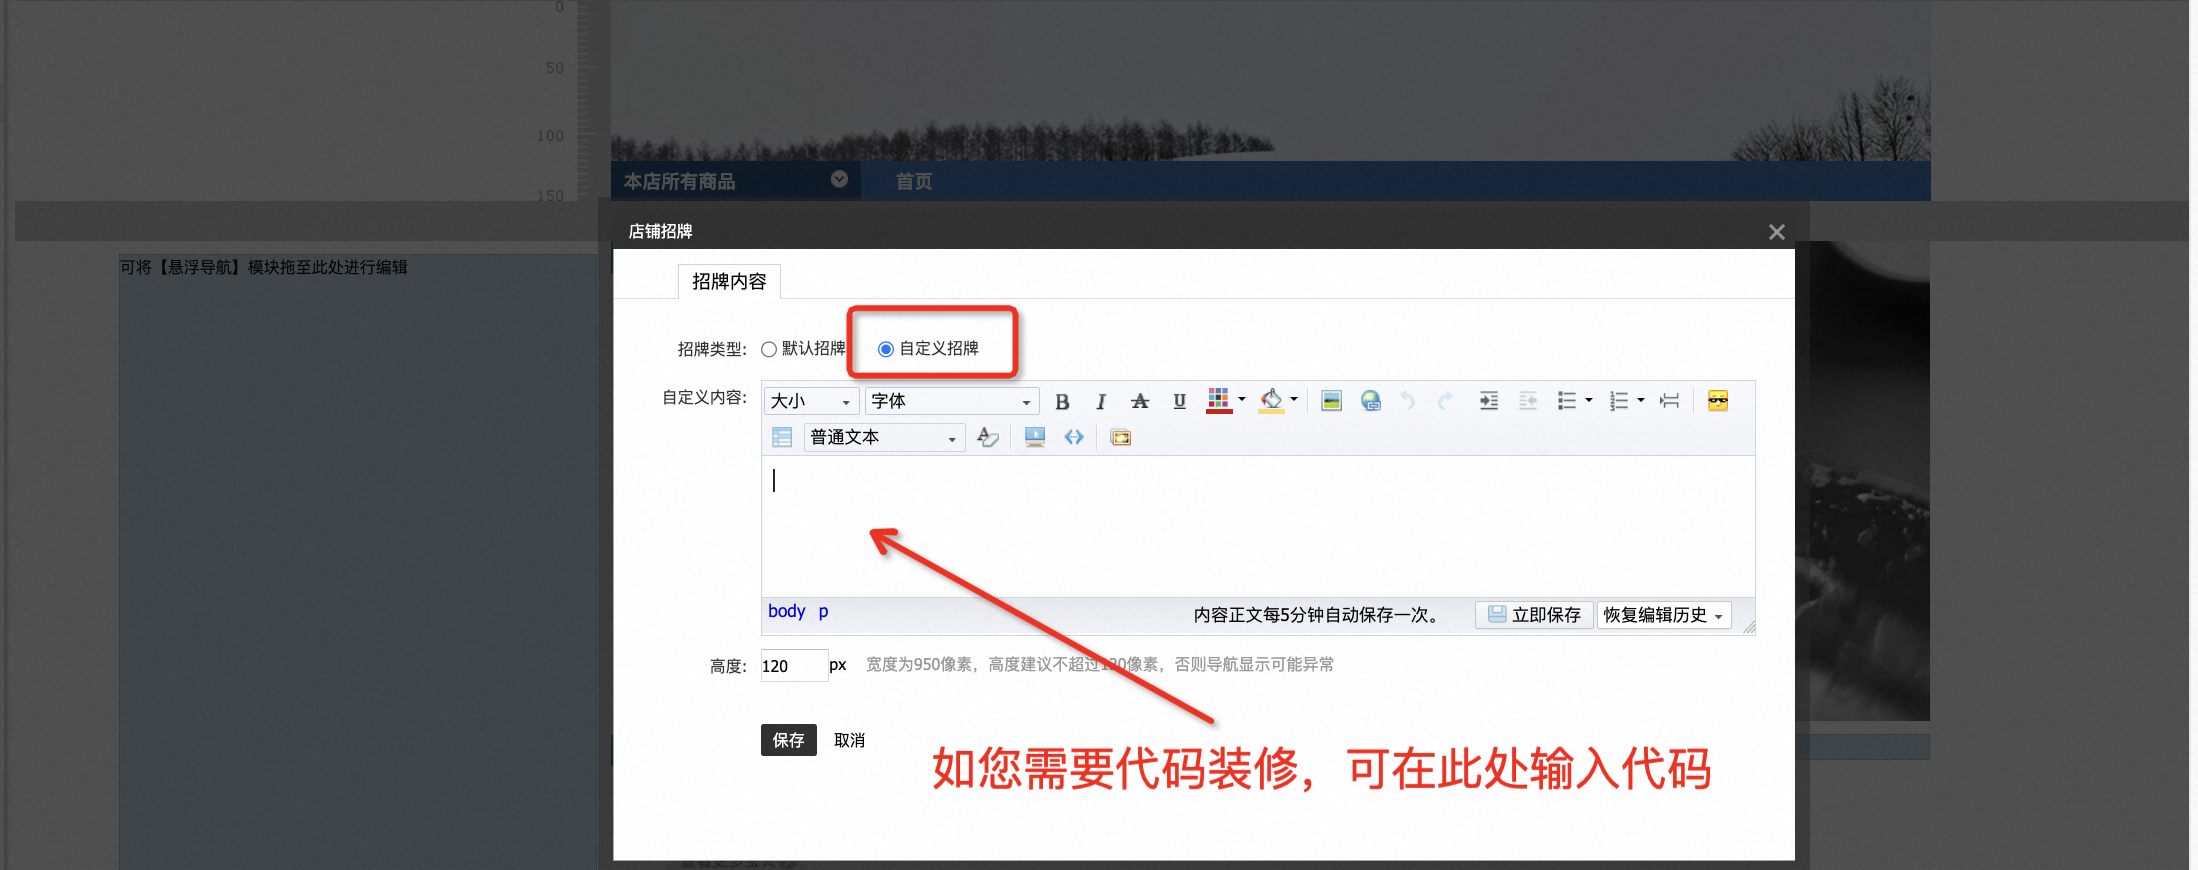
Task: Decrease indent of the paragraph
Action: 1528,401
